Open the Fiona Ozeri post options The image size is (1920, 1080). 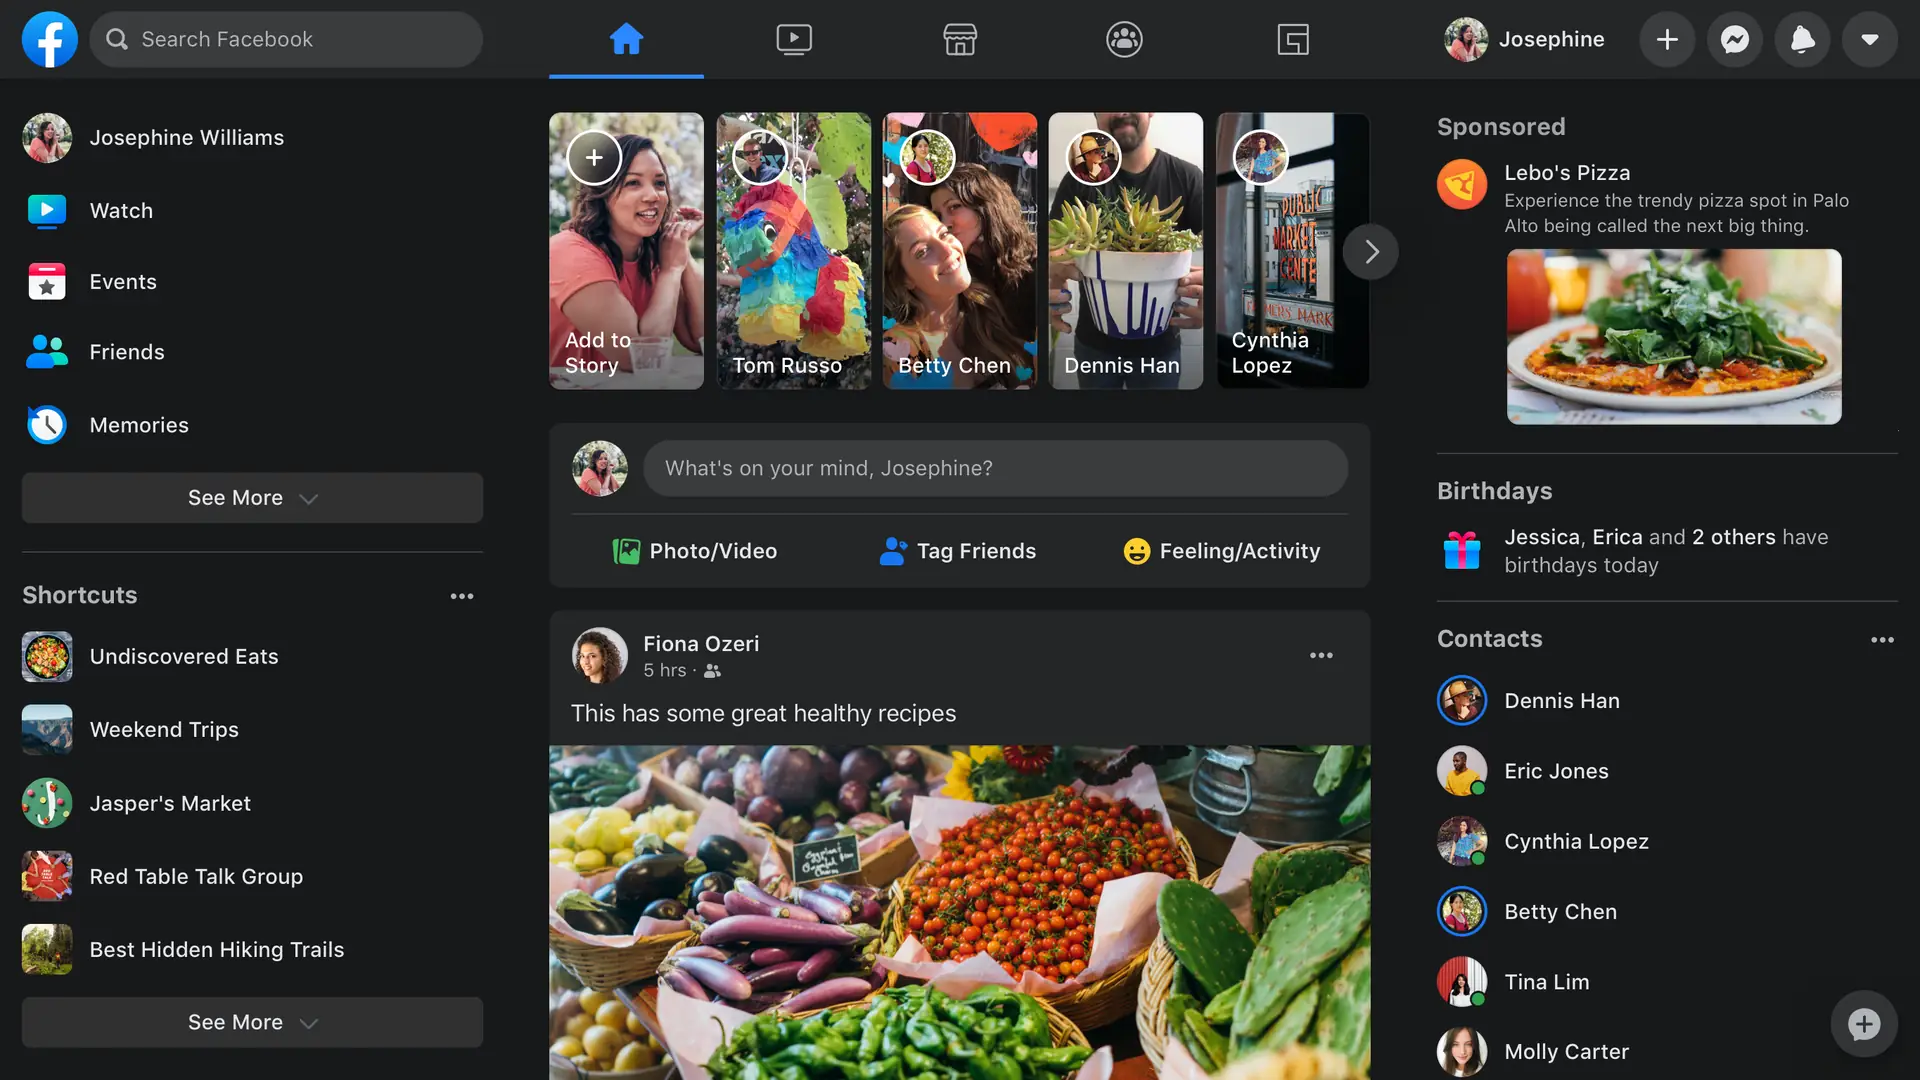click(1321, 655)
